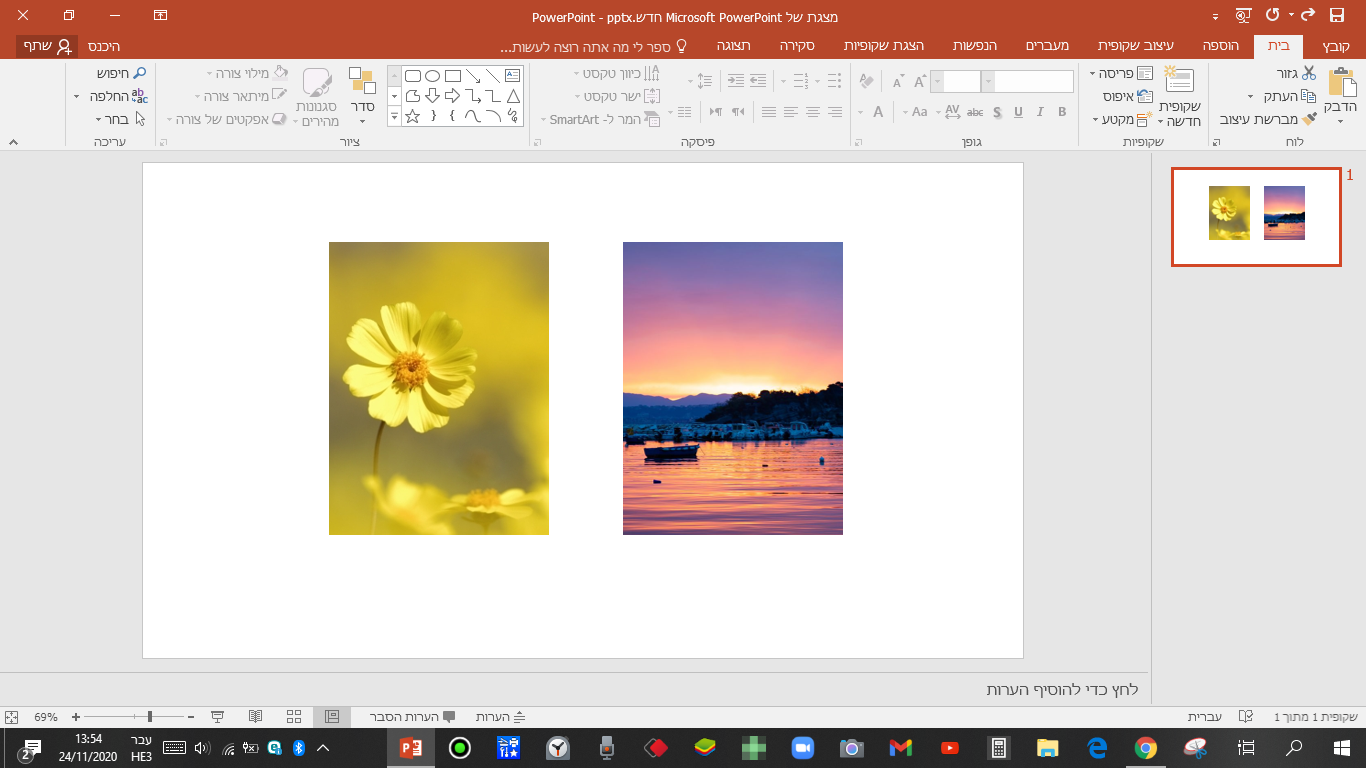The height and width of the screenshot is (768, 1366).
Task: Click Fit slide to window icon
Action: 12,717
